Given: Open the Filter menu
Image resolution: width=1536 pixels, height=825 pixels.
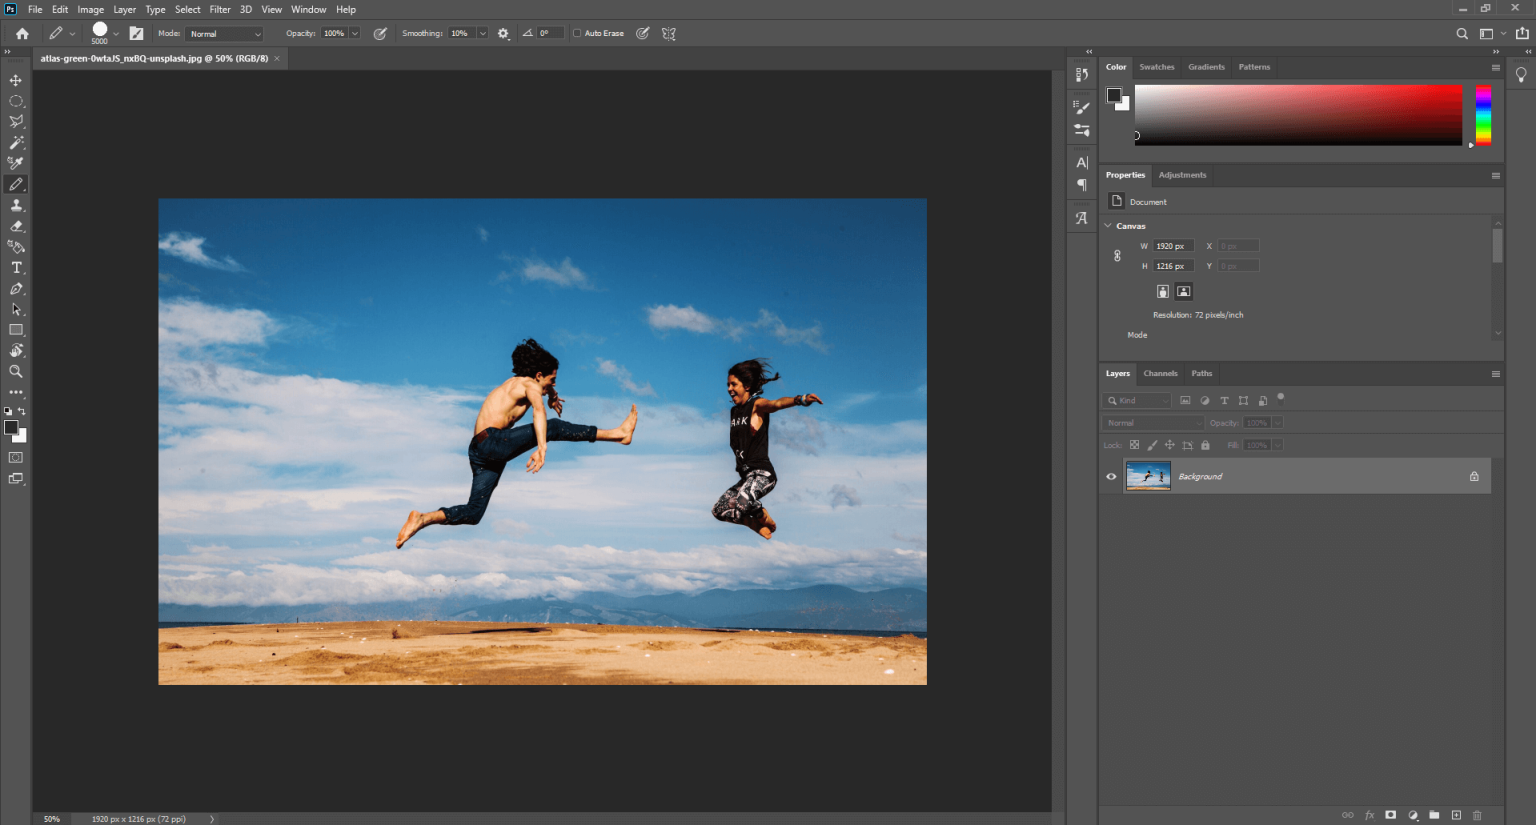Looking at the screenshot, I should (x=220, y=9).
